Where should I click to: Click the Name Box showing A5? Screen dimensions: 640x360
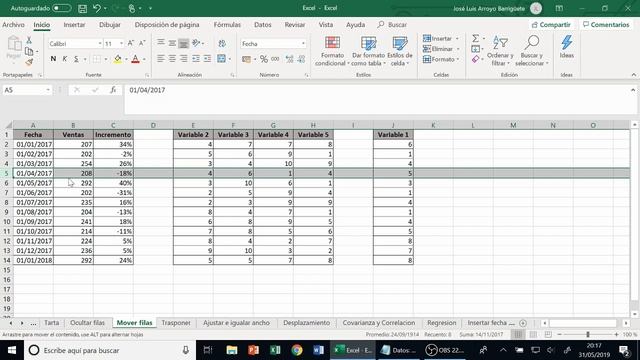(x=27, y=90)
